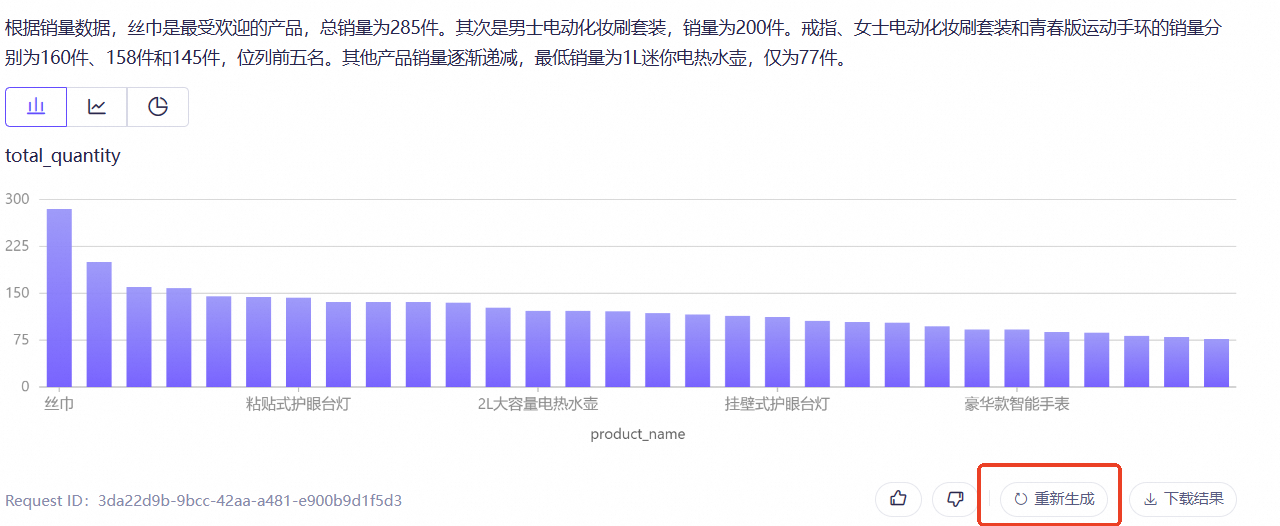1280x526 pixels.
Task: Click the 150 y-axis tick label
Action: click(17, 293)
